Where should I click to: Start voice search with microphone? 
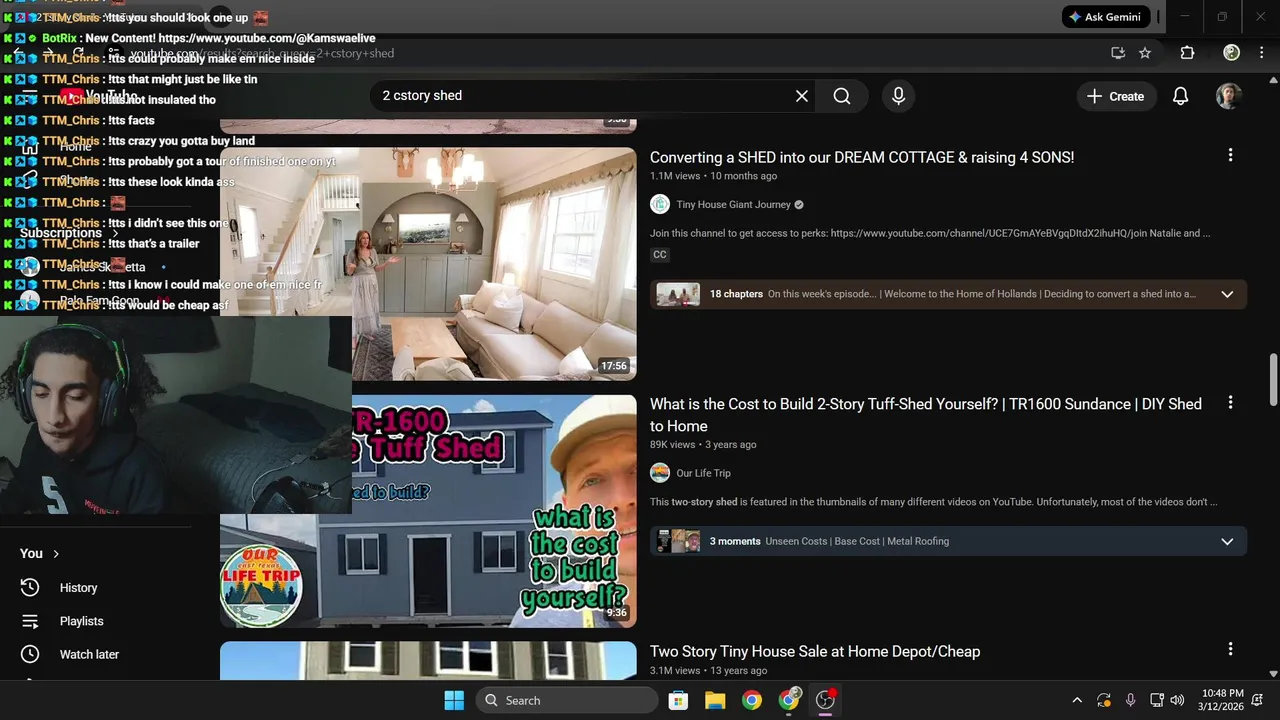[898, 96]
